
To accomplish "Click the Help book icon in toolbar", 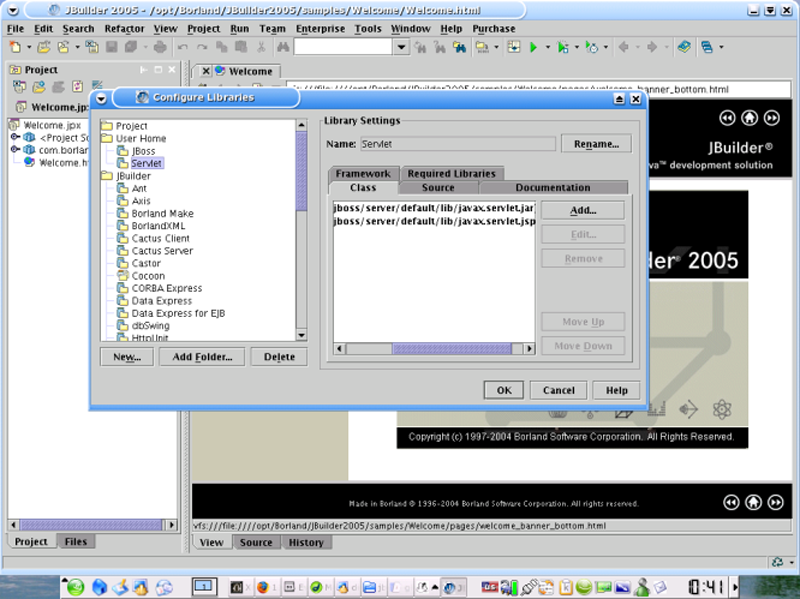I will 684,47.
